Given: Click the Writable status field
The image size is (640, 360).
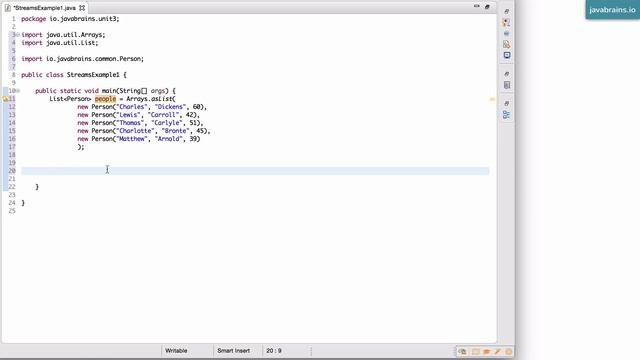Looking at the screenshot, I should (176, 351).
